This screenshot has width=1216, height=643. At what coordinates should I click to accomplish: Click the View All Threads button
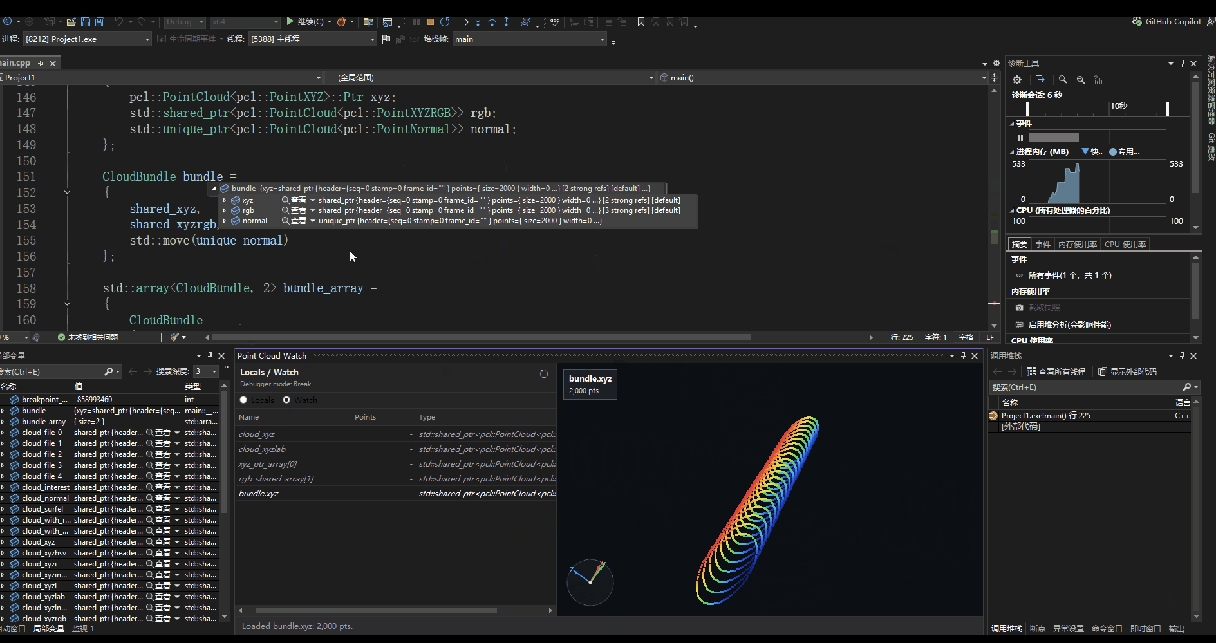click(1054, 371)
